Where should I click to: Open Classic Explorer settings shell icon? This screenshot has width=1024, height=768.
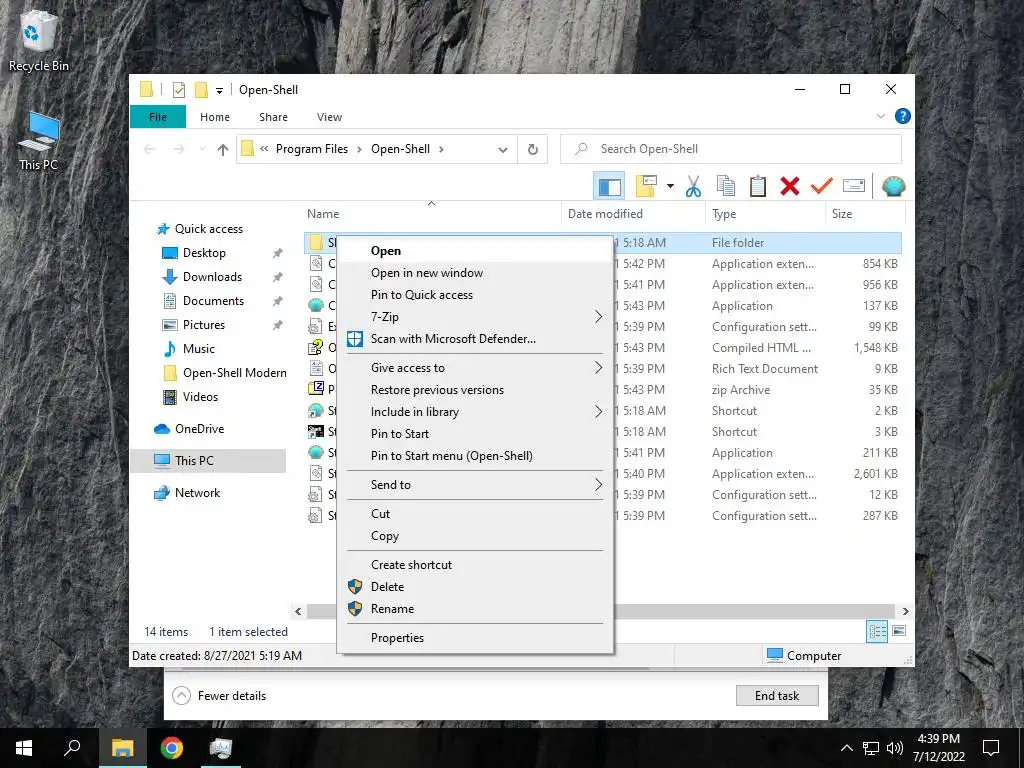893,186
